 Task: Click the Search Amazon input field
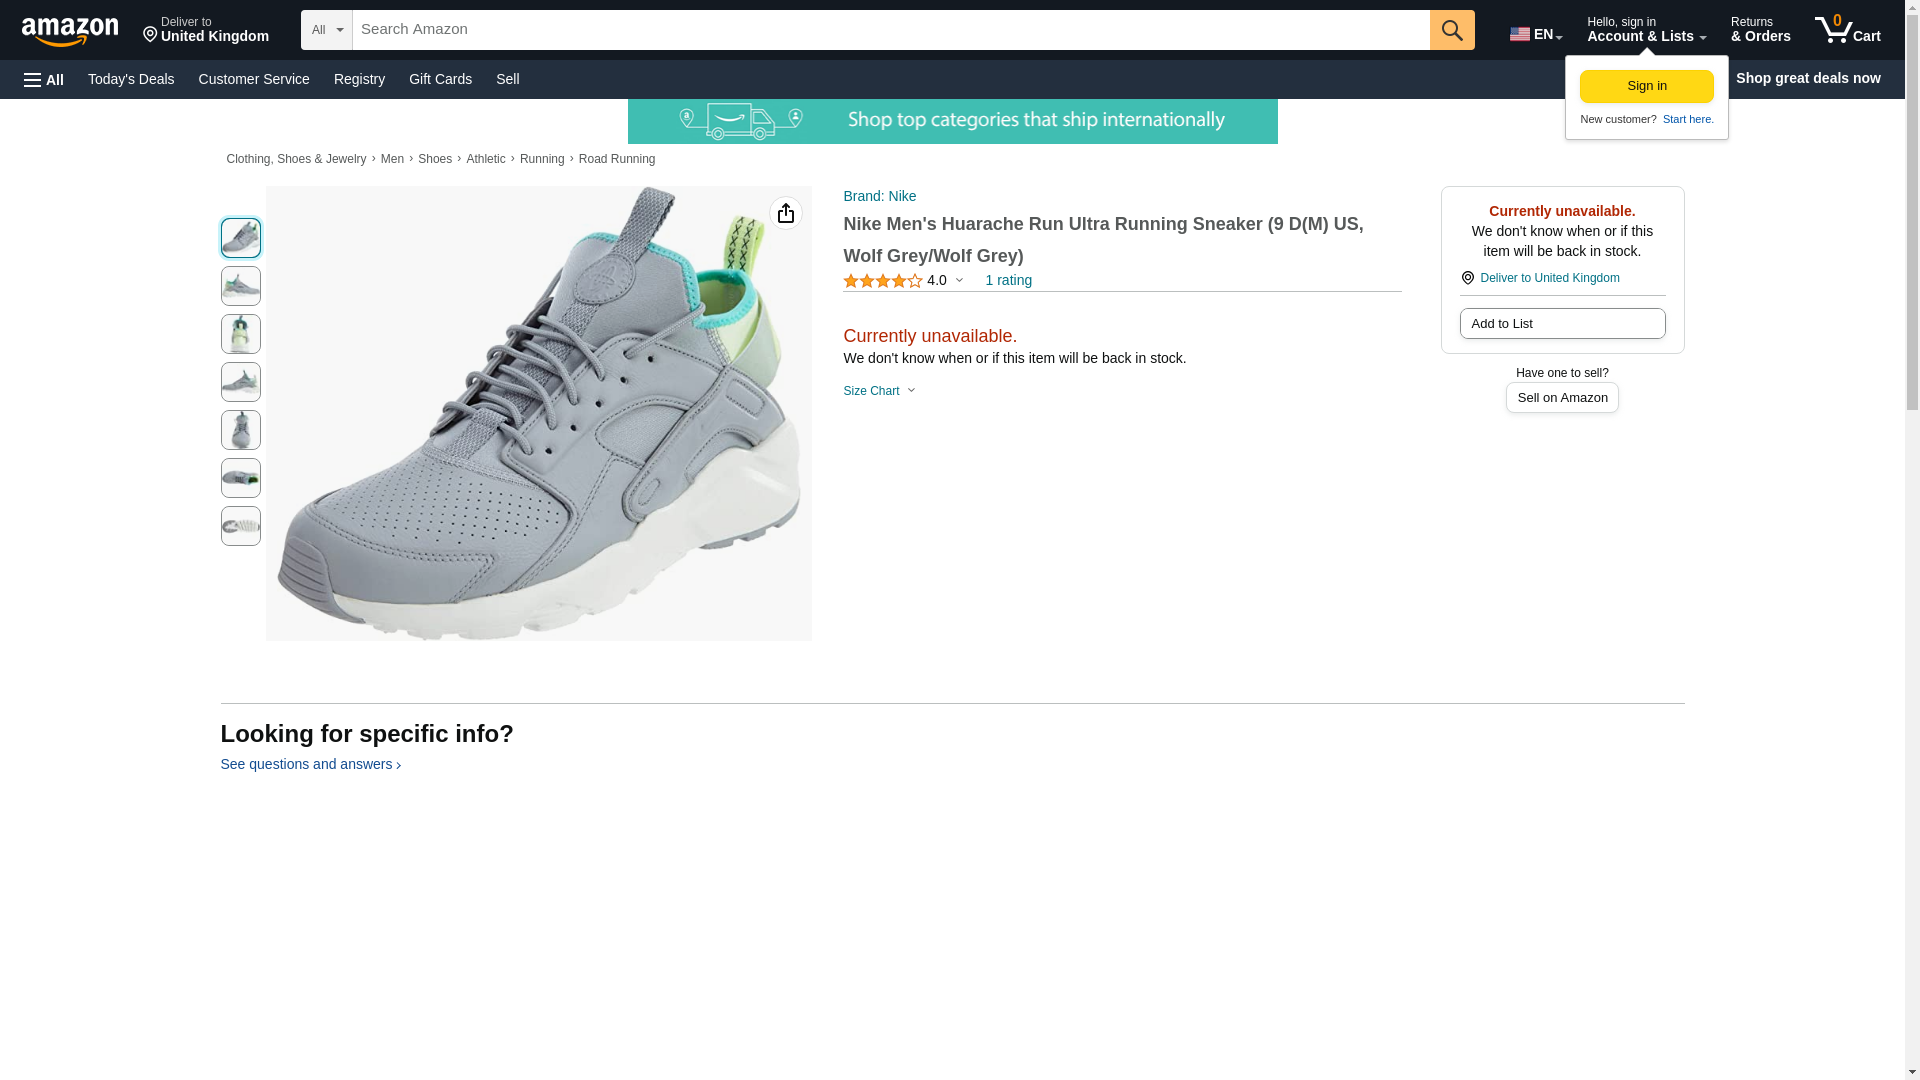890,30
